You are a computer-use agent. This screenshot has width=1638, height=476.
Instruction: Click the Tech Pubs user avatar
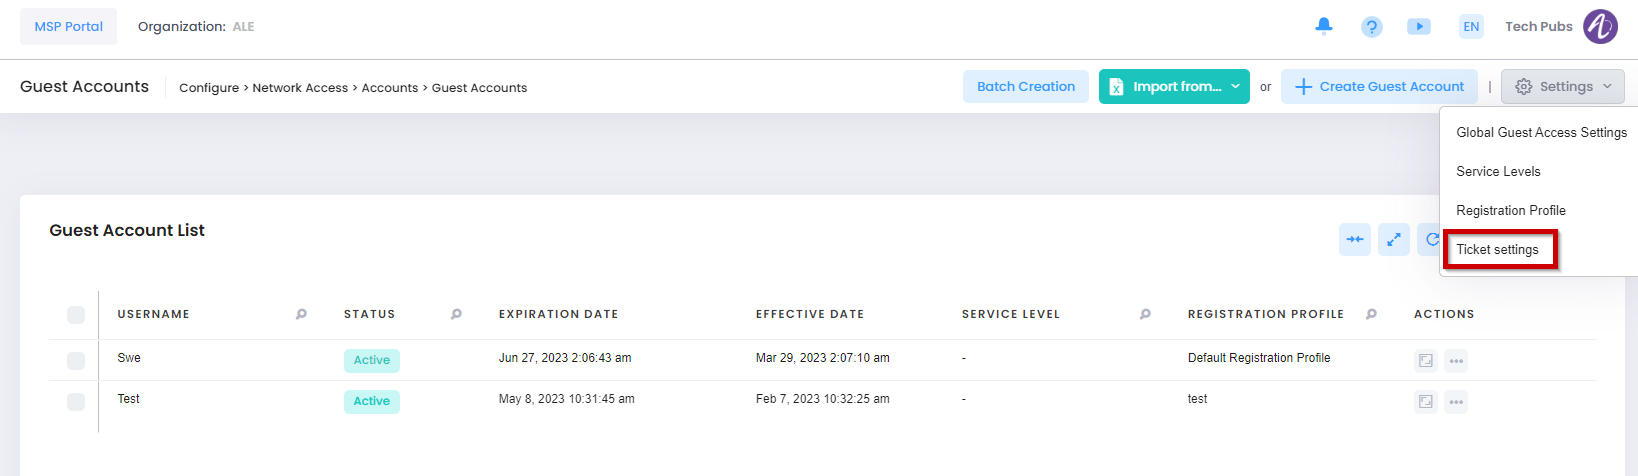[x=1600, y=27]
